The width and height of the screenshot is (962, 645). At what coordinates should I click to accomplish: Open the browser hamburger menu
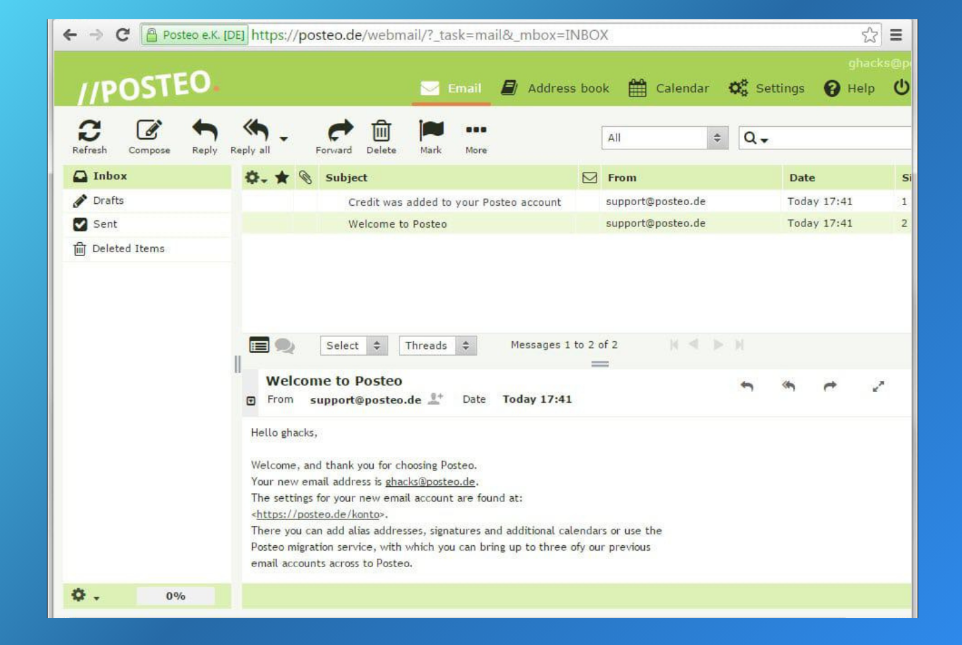click(x=896, y=35)
